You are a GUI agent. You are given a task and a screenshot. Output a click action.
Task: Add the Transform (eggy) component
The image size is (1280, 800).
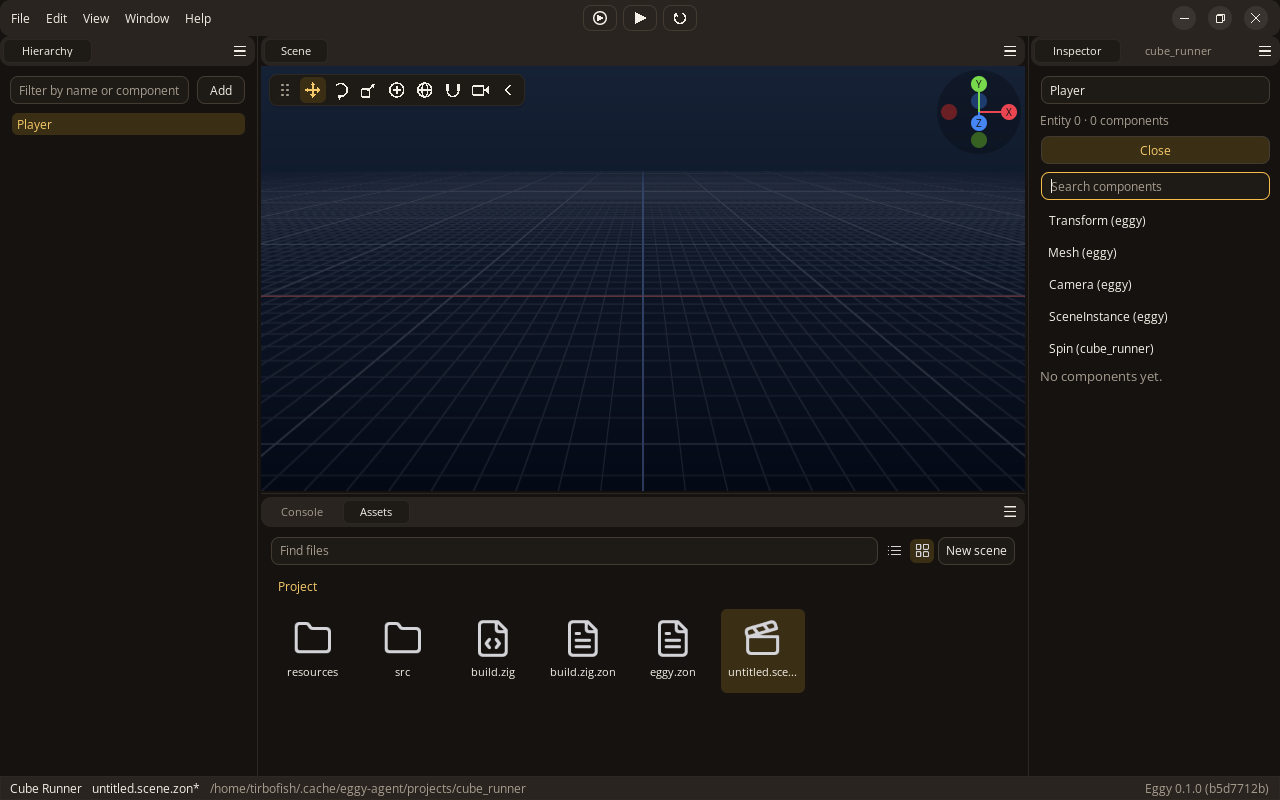pyautogui.click(x=1155, y=220)
